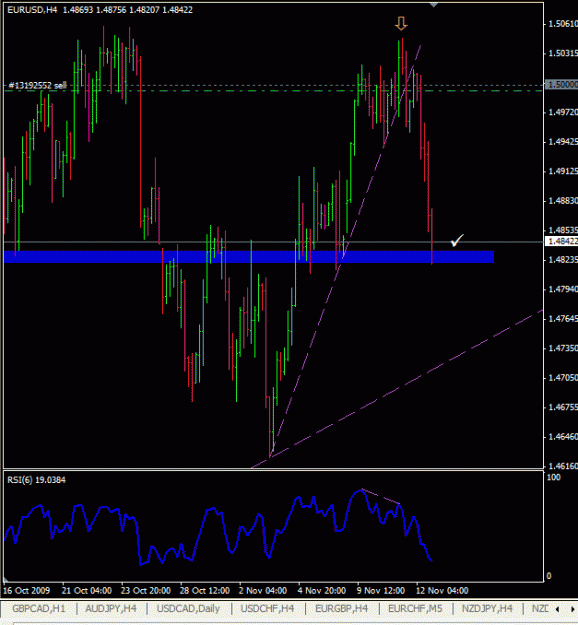Click the 1.47645 price scale value
The width and height of the screenshot is (578, 625).
[563, 319]
